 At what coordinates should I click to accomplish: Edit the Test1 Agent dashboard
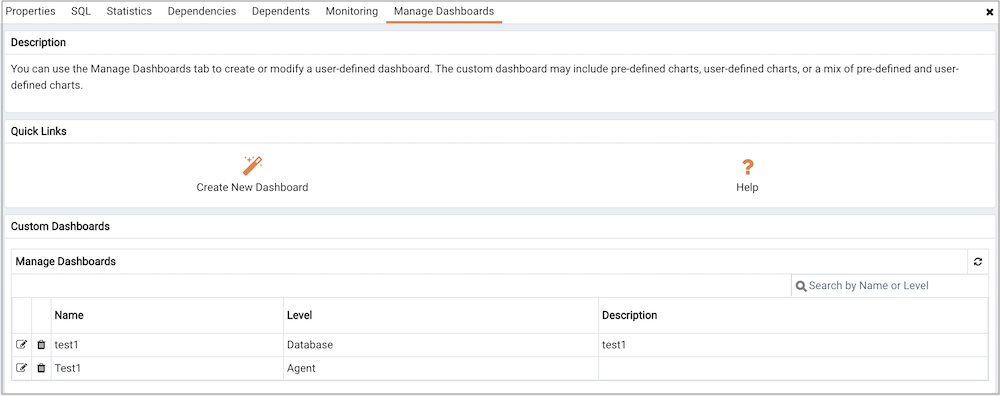click(x=22, y=368)
